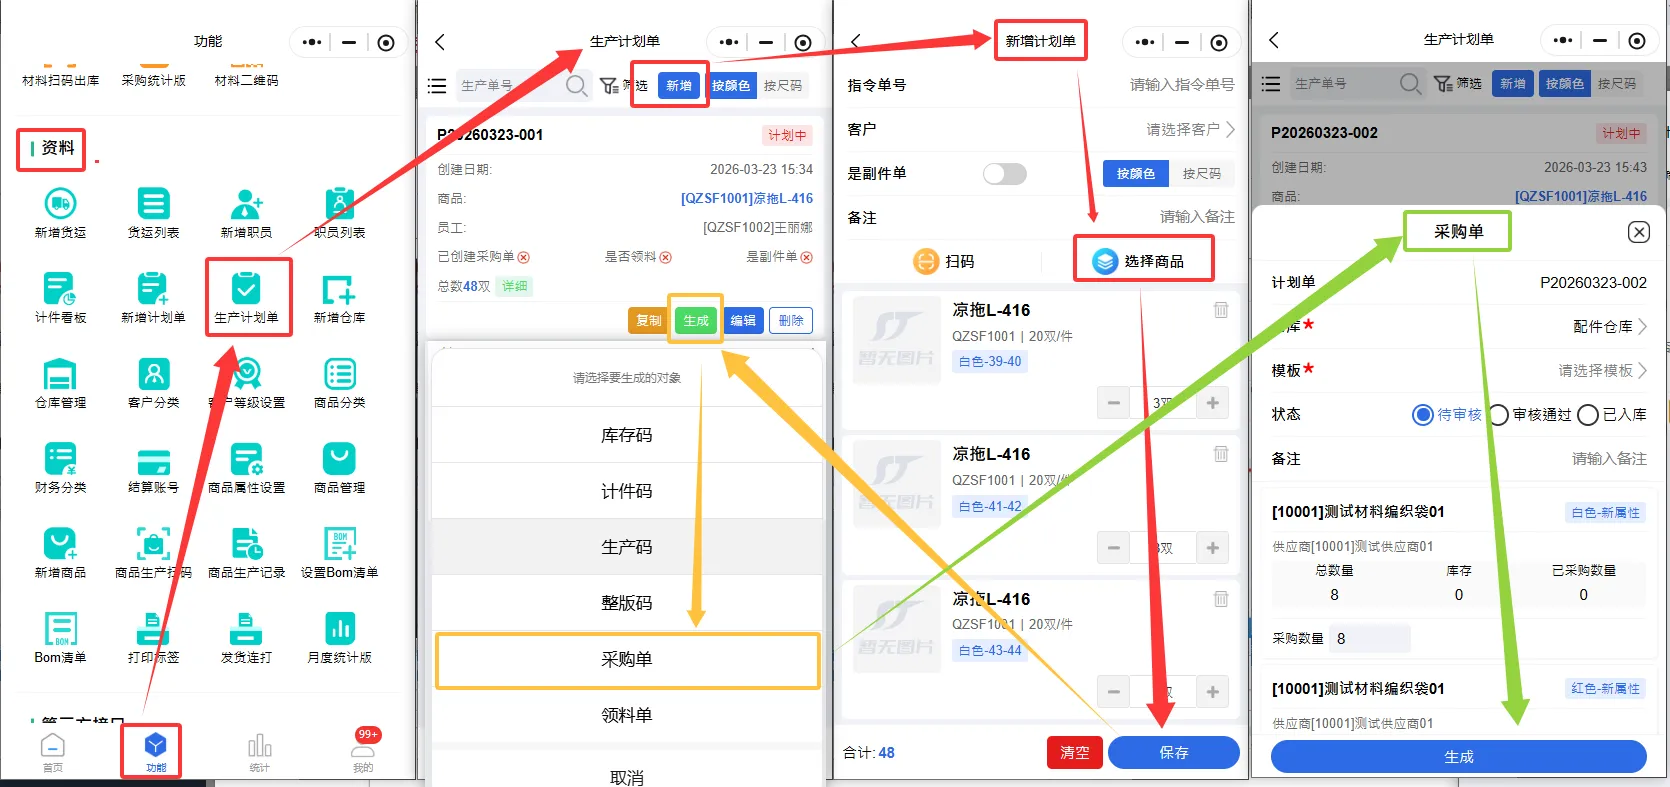Expand the 配件仓库 warehouse selector
This screenshot has height=787, width=1670.
pyautogui.click(x=1608, y=327)
